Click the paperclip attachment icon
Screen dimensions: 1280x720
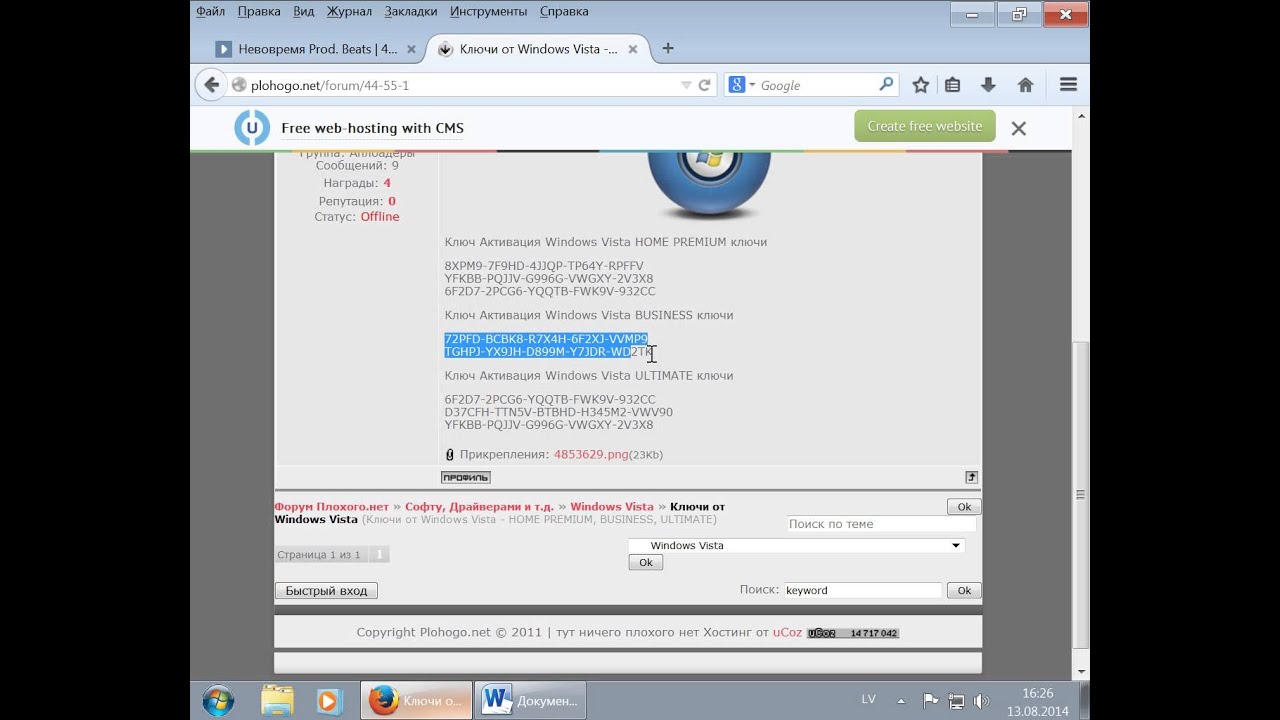click(450, 454)
